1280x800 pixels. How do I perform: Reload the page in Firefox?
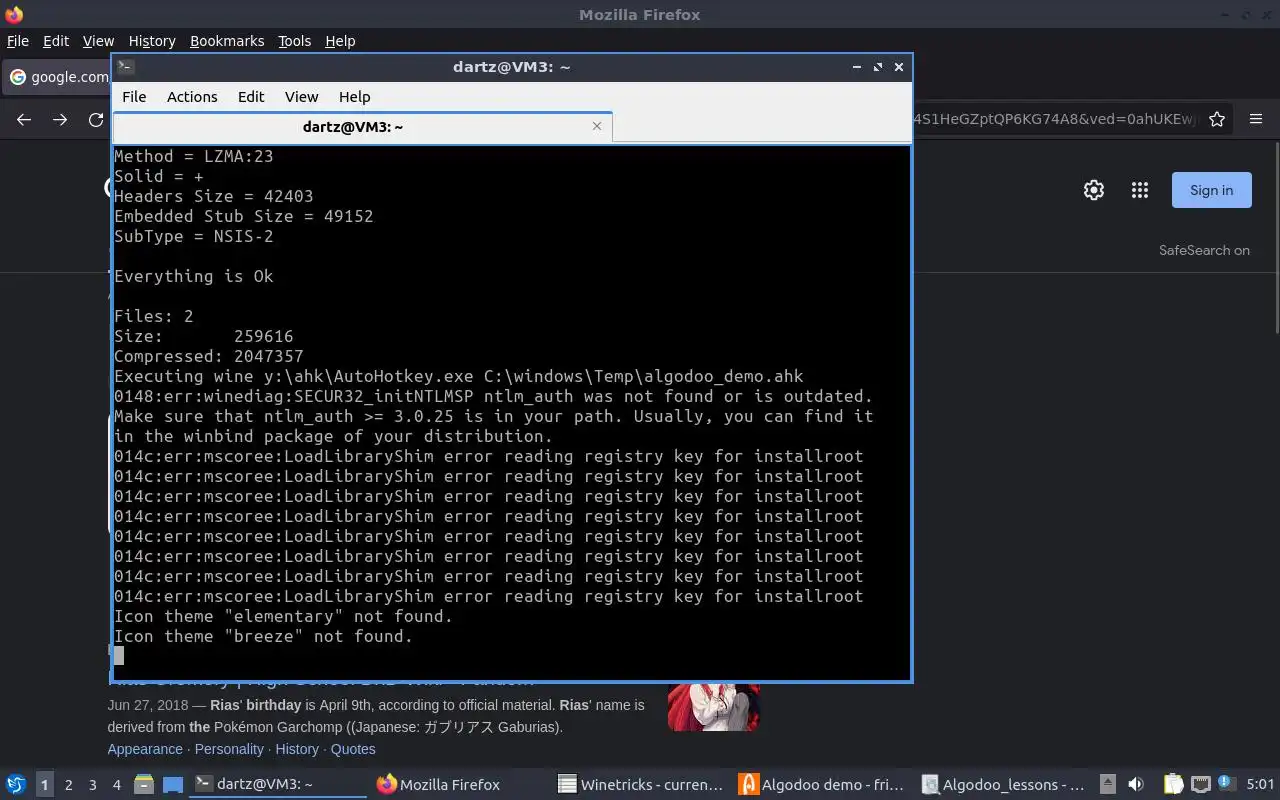point(96,119)
